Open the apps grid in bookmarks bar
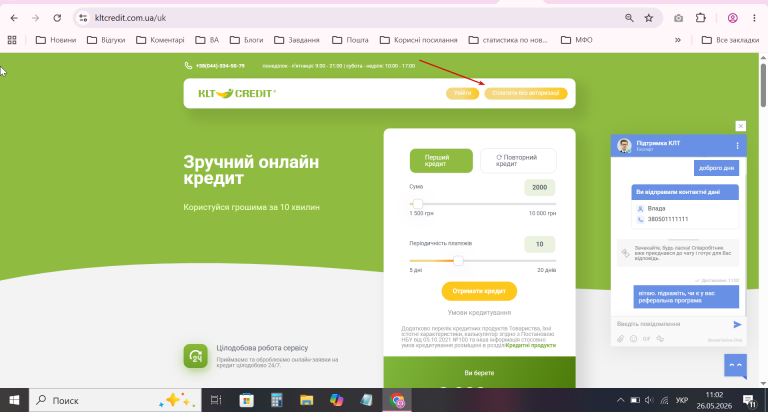The image size is (768, 412). point(12,40)
